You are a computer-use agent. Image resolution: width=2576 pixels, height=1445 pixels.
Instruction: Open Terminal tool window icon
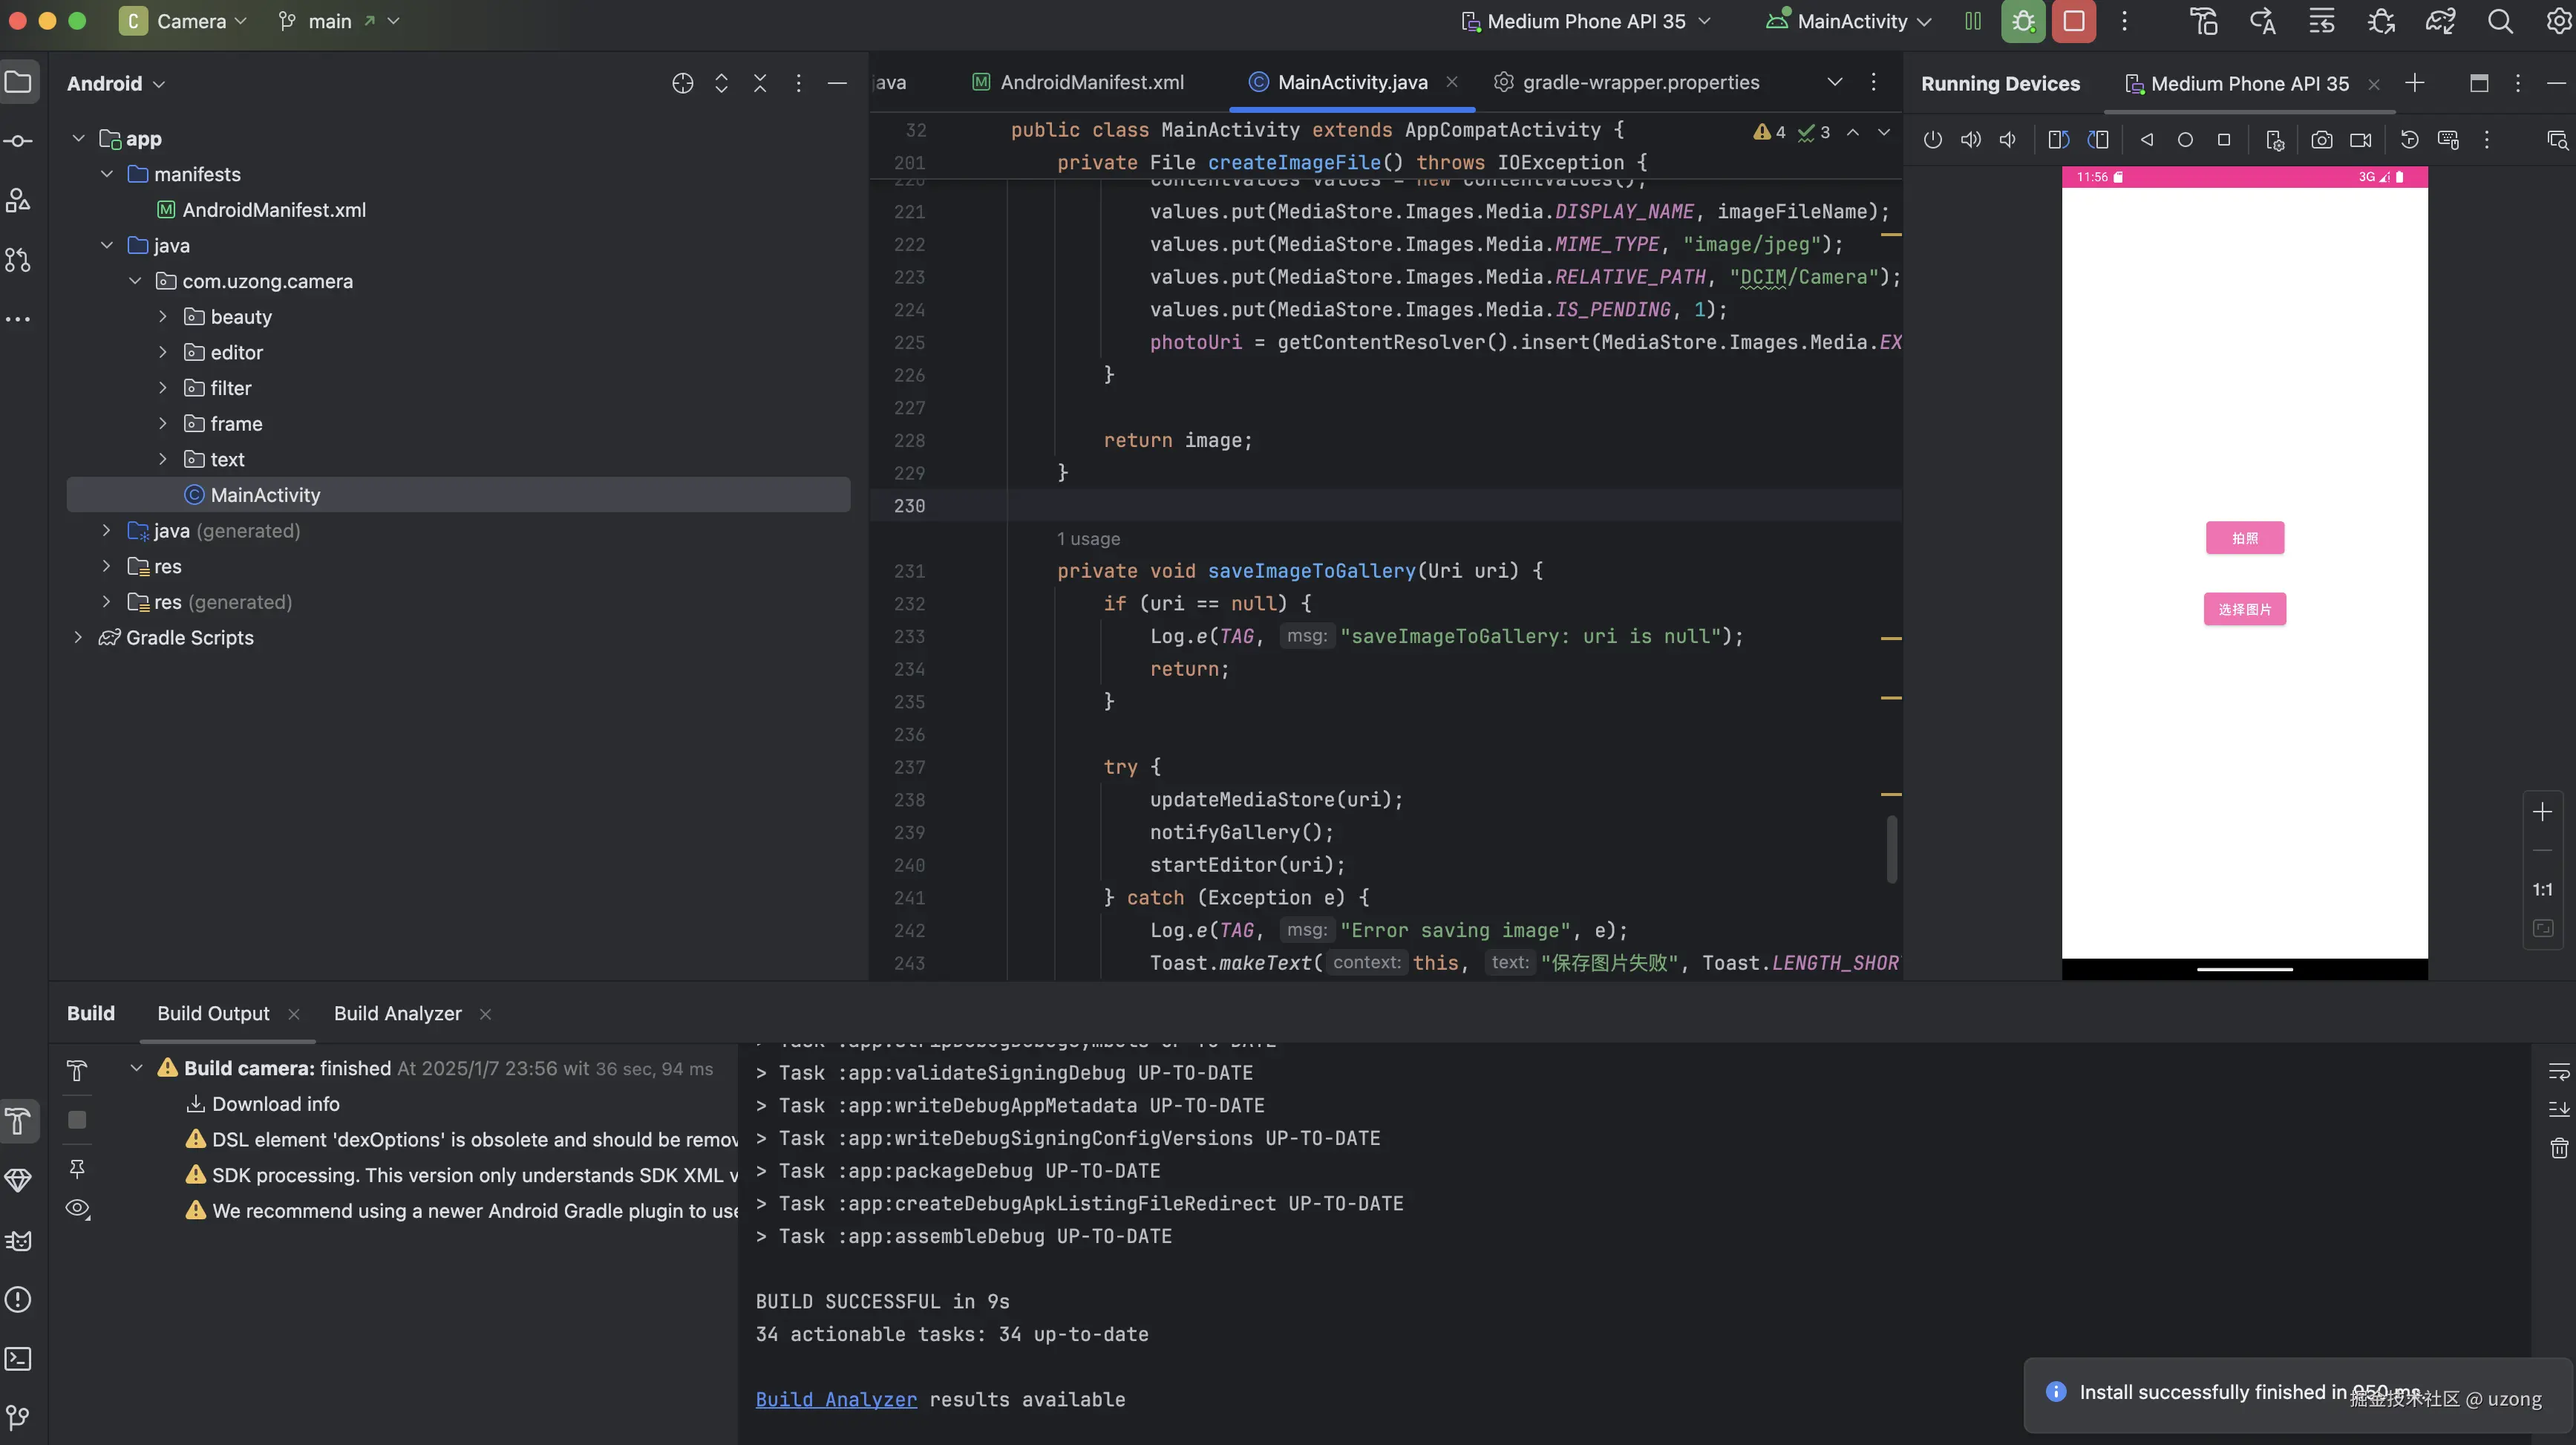[18, 1358]
